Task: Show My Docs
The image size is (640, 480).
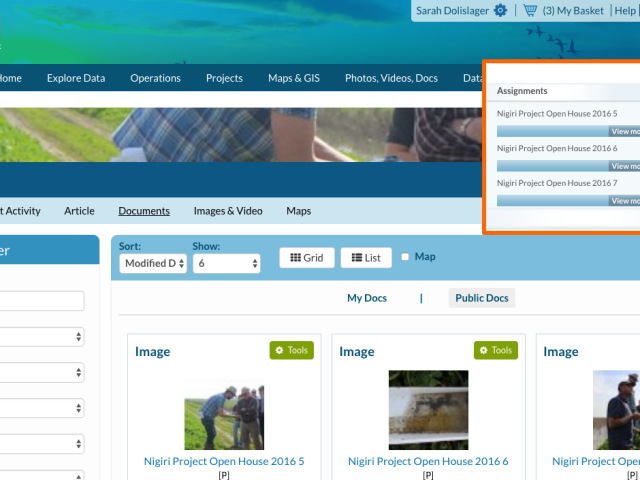Action: coord(367,298)
